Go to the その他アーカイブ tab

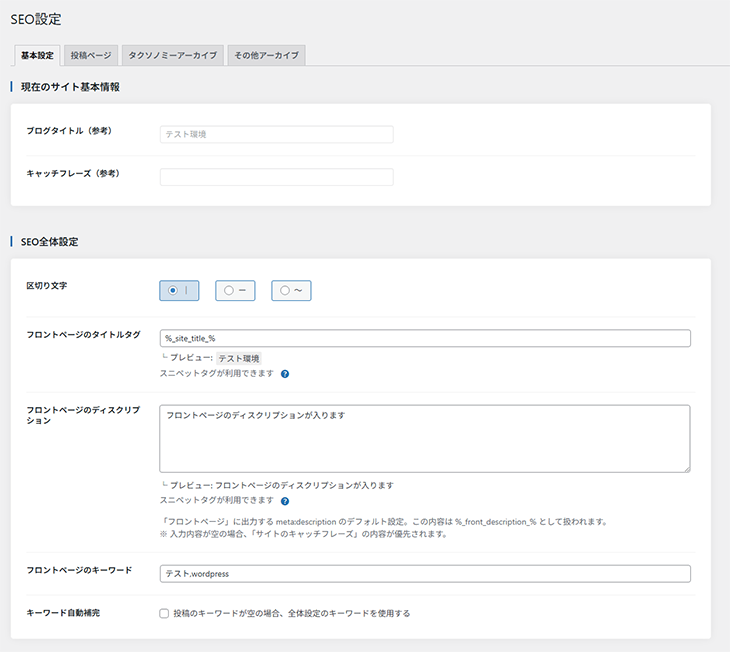tap(266, 55)
